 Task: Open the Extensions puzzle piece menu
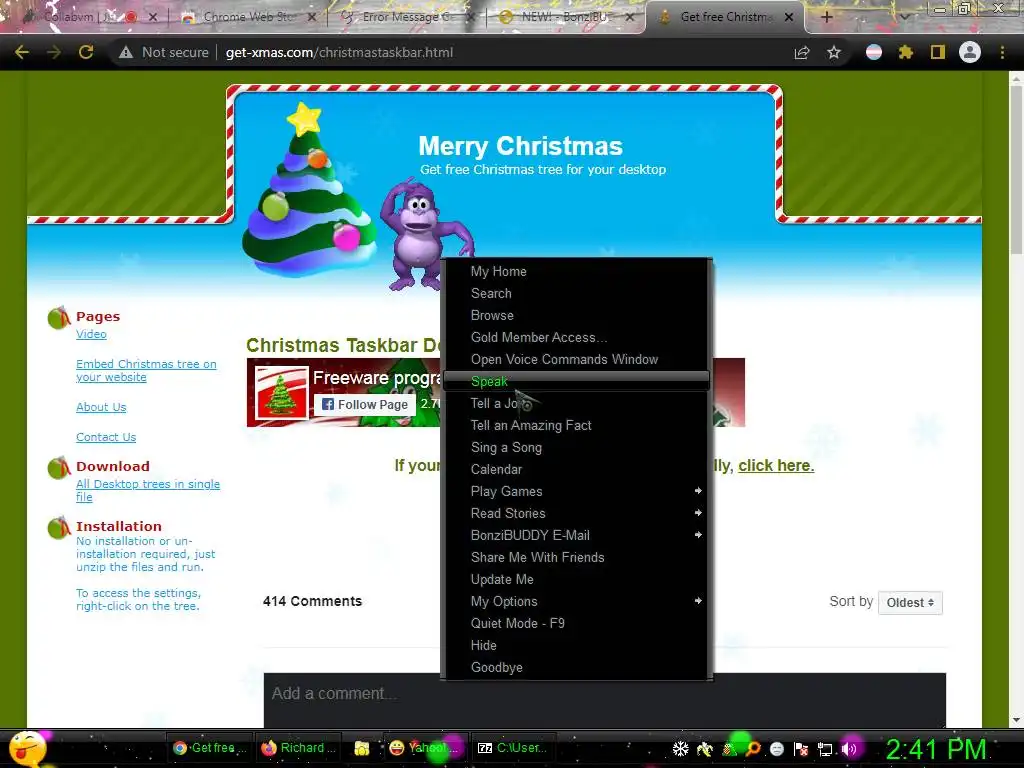(906, 52)
